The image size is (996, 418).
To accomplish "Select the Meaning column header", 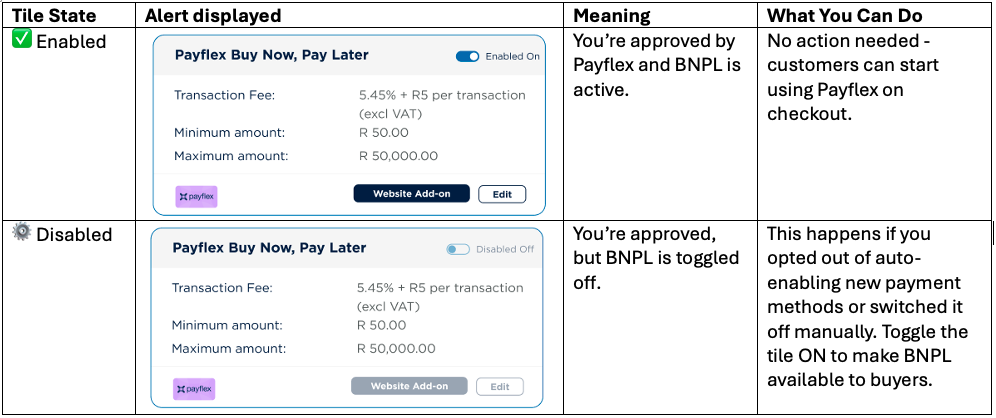I will (x=611, y=16).
